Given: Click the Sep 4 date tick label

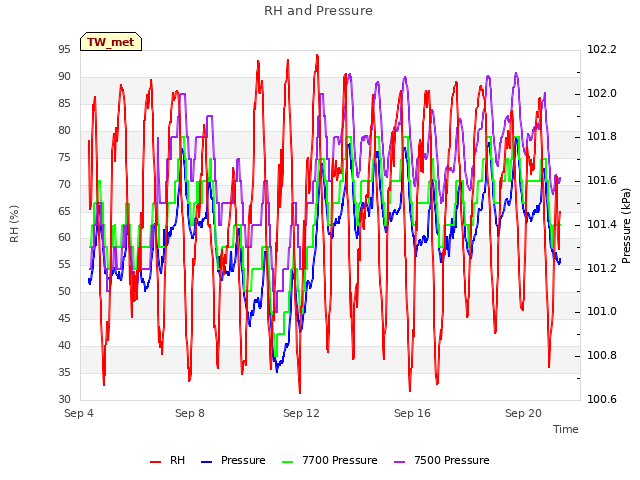Looking at the screenshot, I should point(79,413).
